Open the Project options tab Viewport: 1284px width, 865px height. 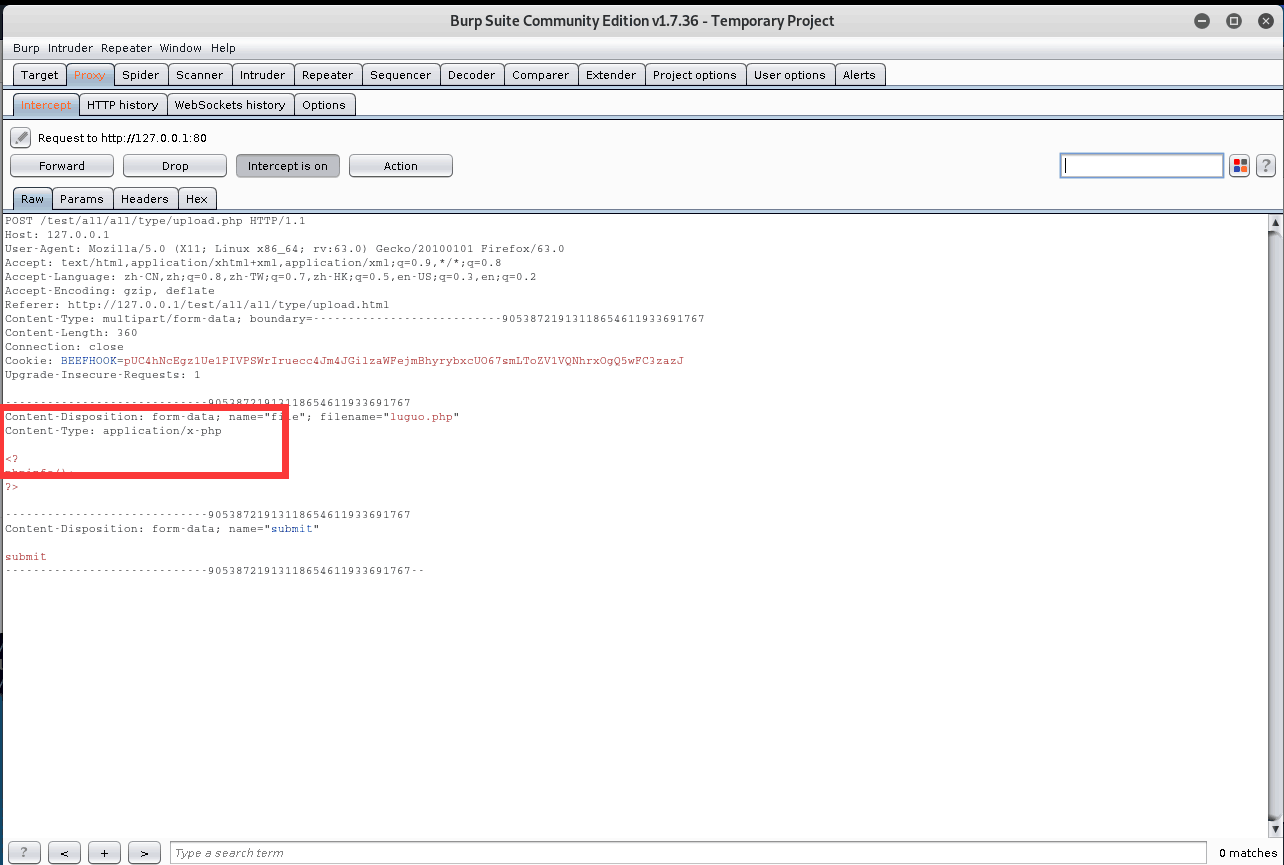click(695, 75)
